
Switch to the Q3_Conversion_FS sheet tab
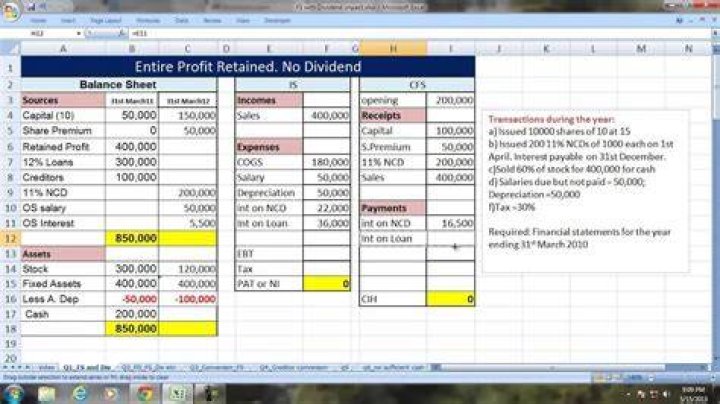coord(216,368)
